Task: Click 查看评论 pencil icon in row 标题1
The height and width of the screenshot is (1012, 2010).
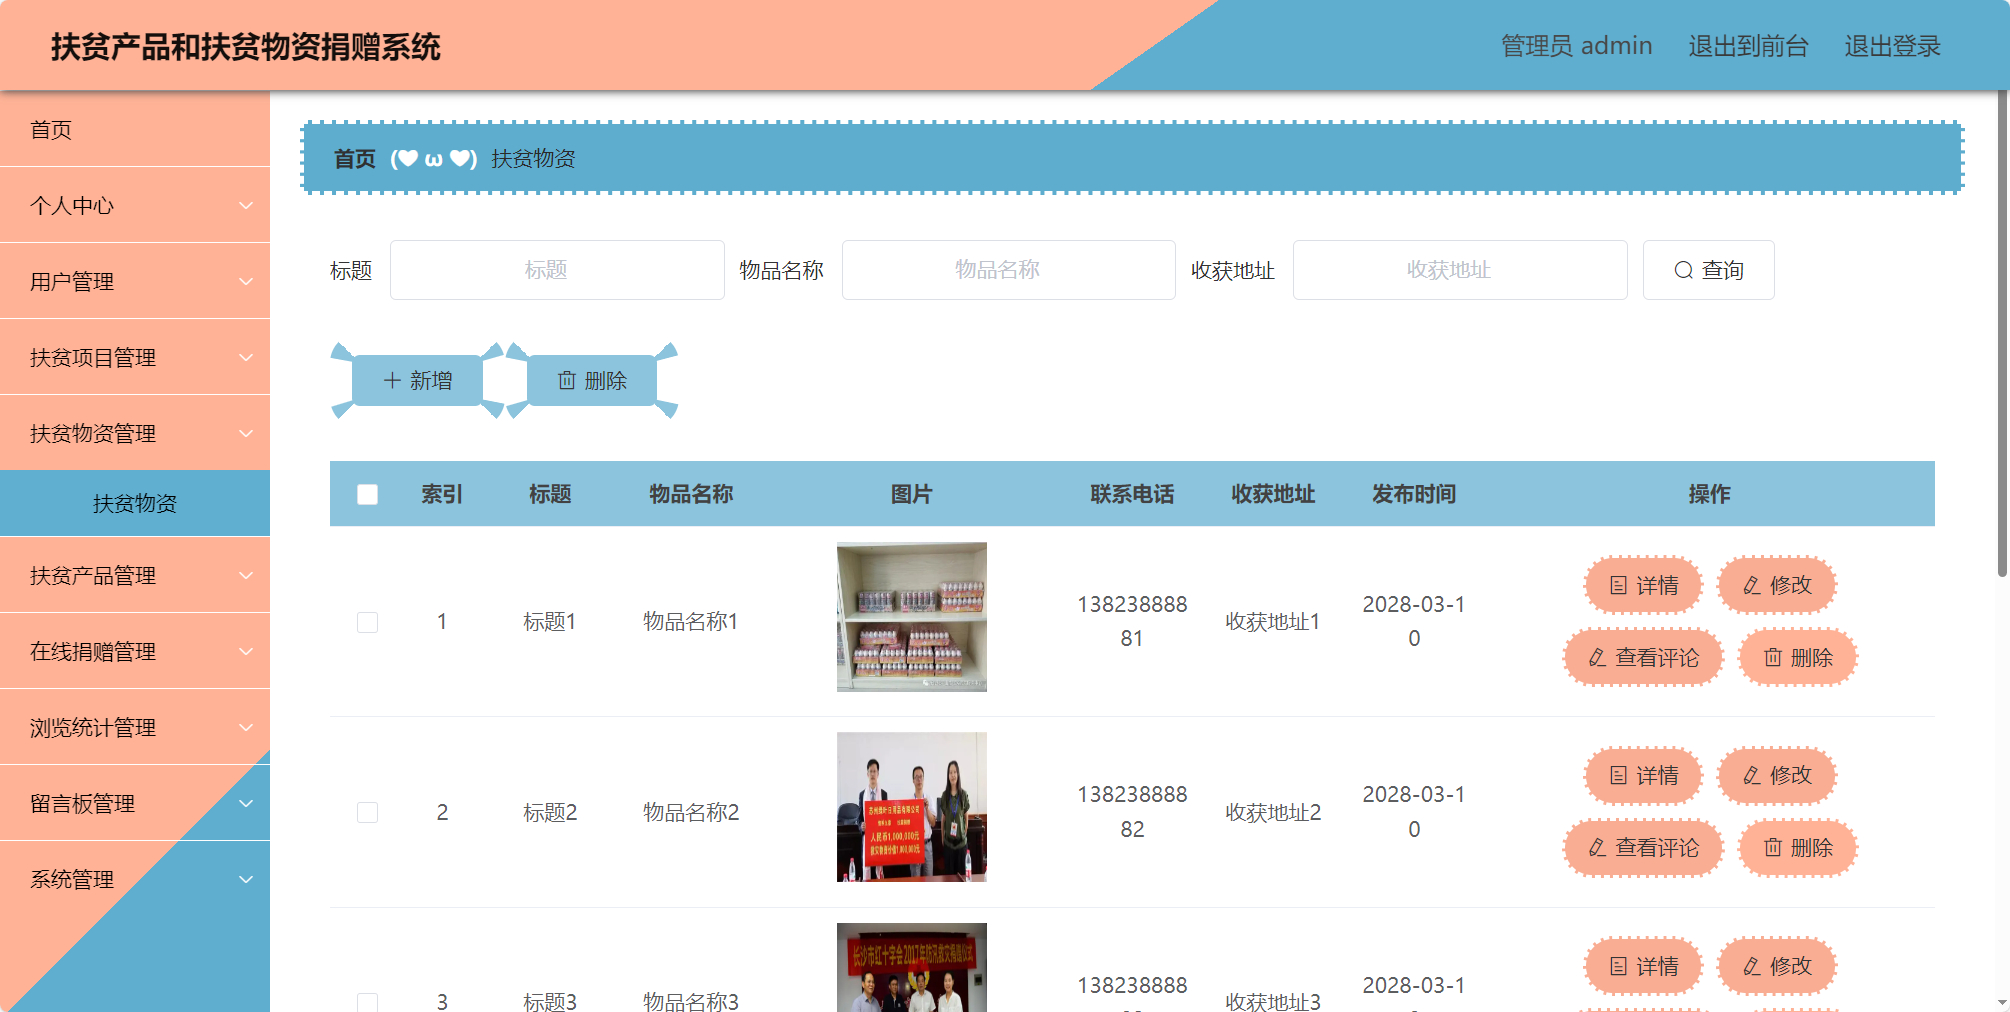Action: point(1597,657)
